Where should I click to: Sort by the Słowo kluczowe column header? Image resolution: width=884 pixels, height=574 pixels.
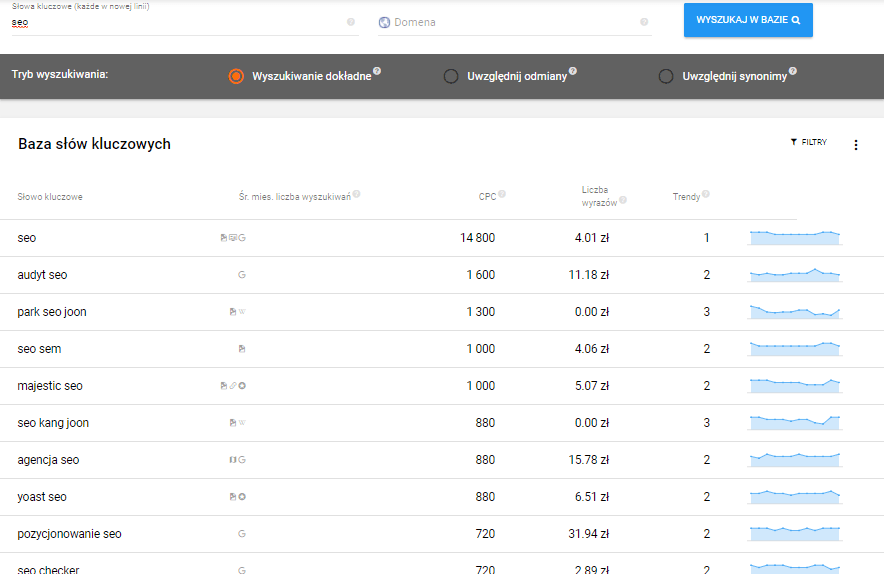(50, 197)
